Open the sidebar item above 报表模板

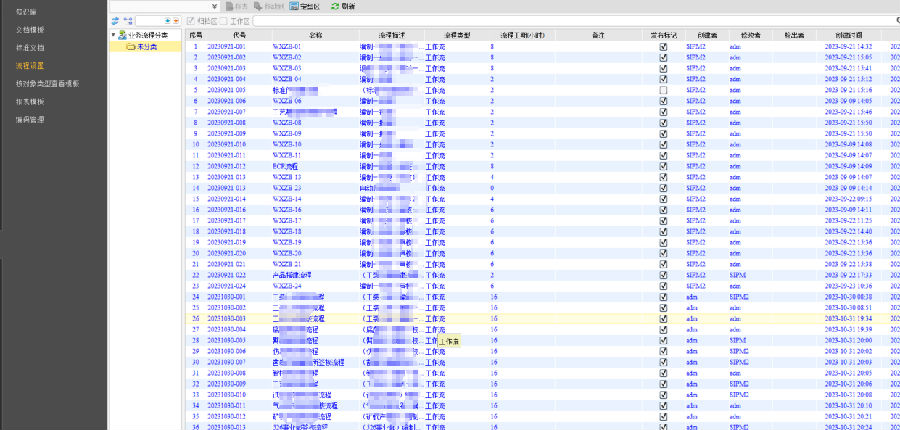point(47,83)
